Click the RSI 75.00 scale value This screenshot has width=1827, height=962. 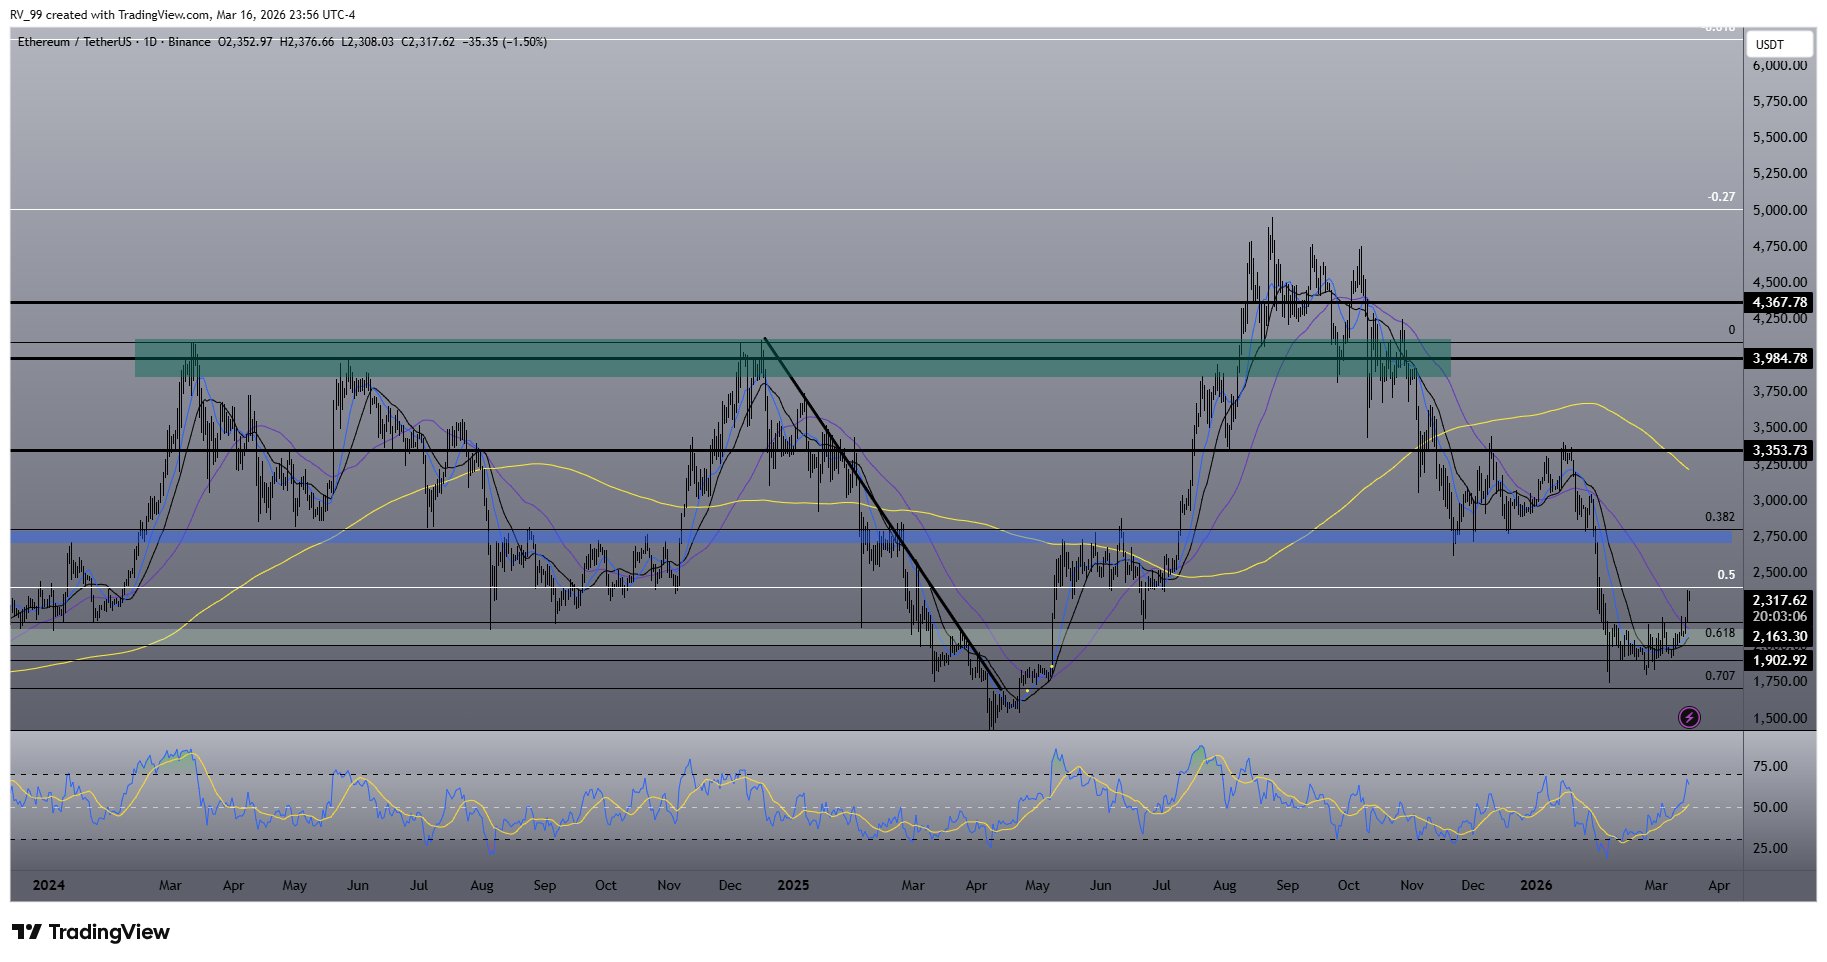click(1771, 767)
